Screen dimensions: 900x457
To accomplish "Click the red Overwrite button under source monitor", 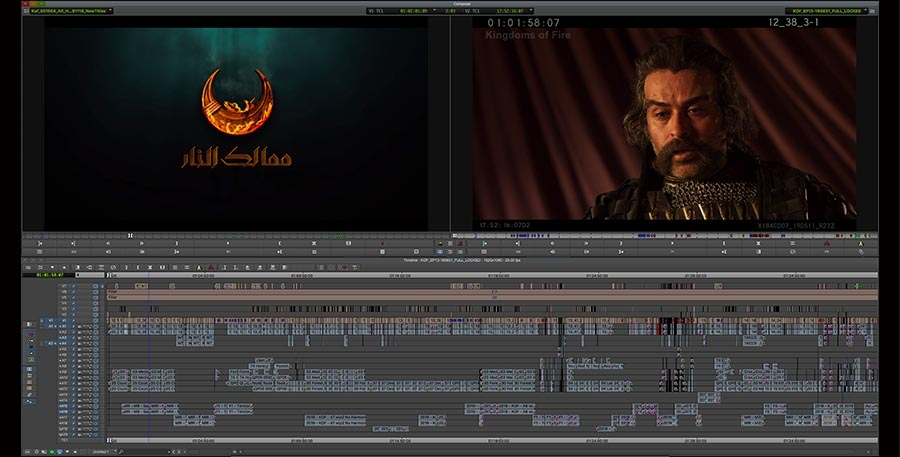I will coord(382,243).
